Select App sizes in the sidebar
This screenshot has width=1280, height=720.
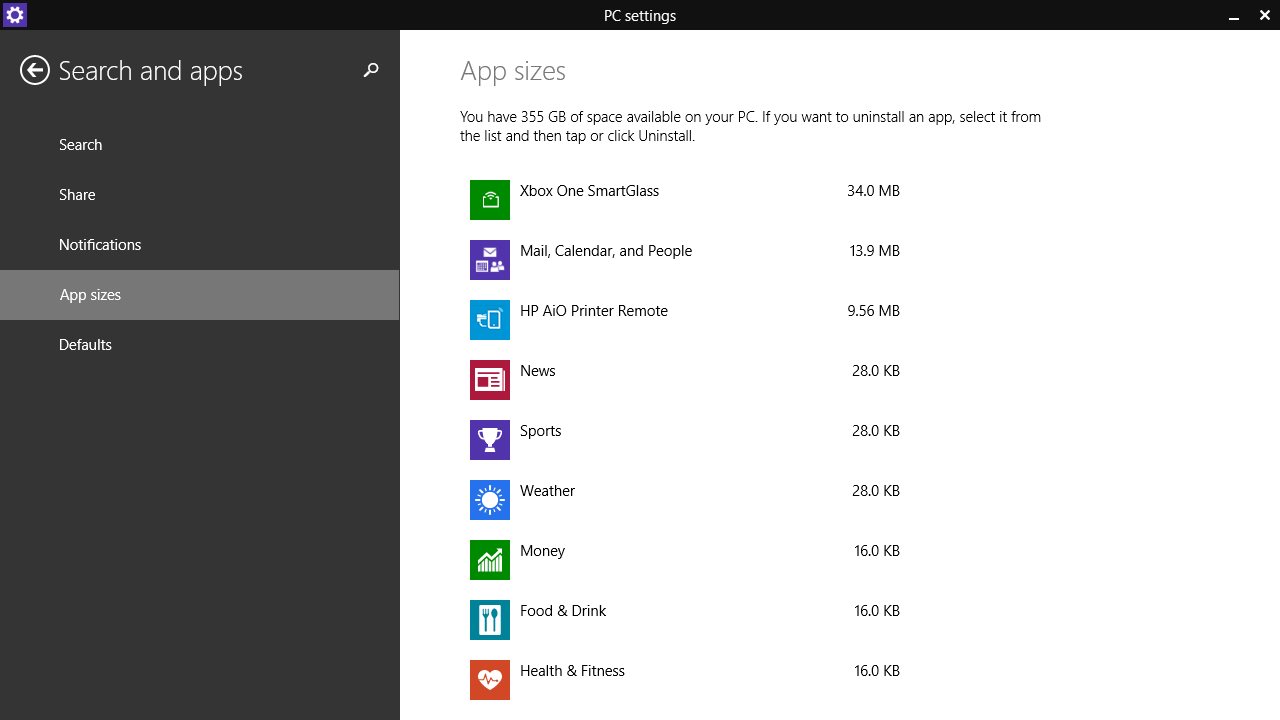pyautogui.click(x=200, y=295)
